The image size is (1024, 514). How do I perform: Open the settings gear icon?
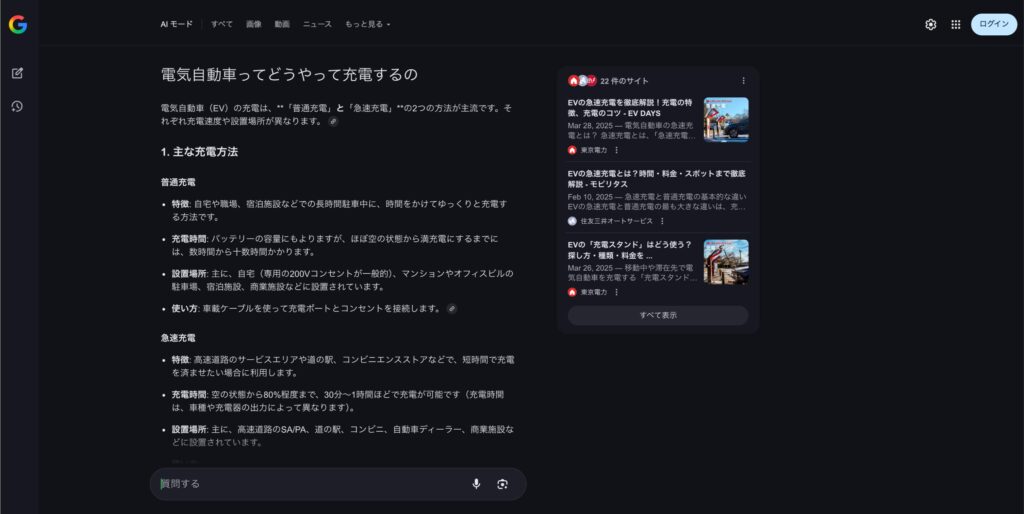pos(930,25)
